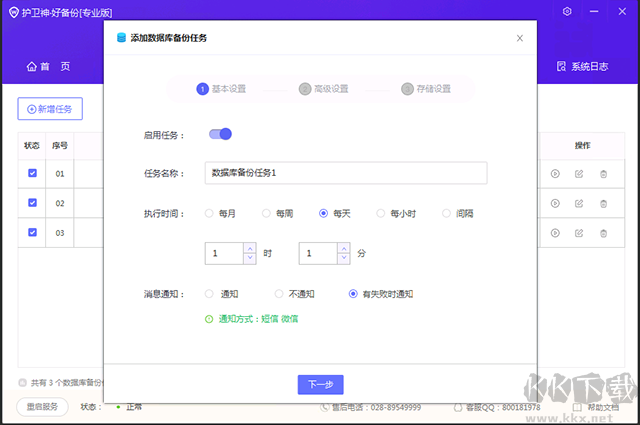Screen dimensions: 640x425
Task: Toggle the 启用任务 switch
Action: (x=220, y=134)
